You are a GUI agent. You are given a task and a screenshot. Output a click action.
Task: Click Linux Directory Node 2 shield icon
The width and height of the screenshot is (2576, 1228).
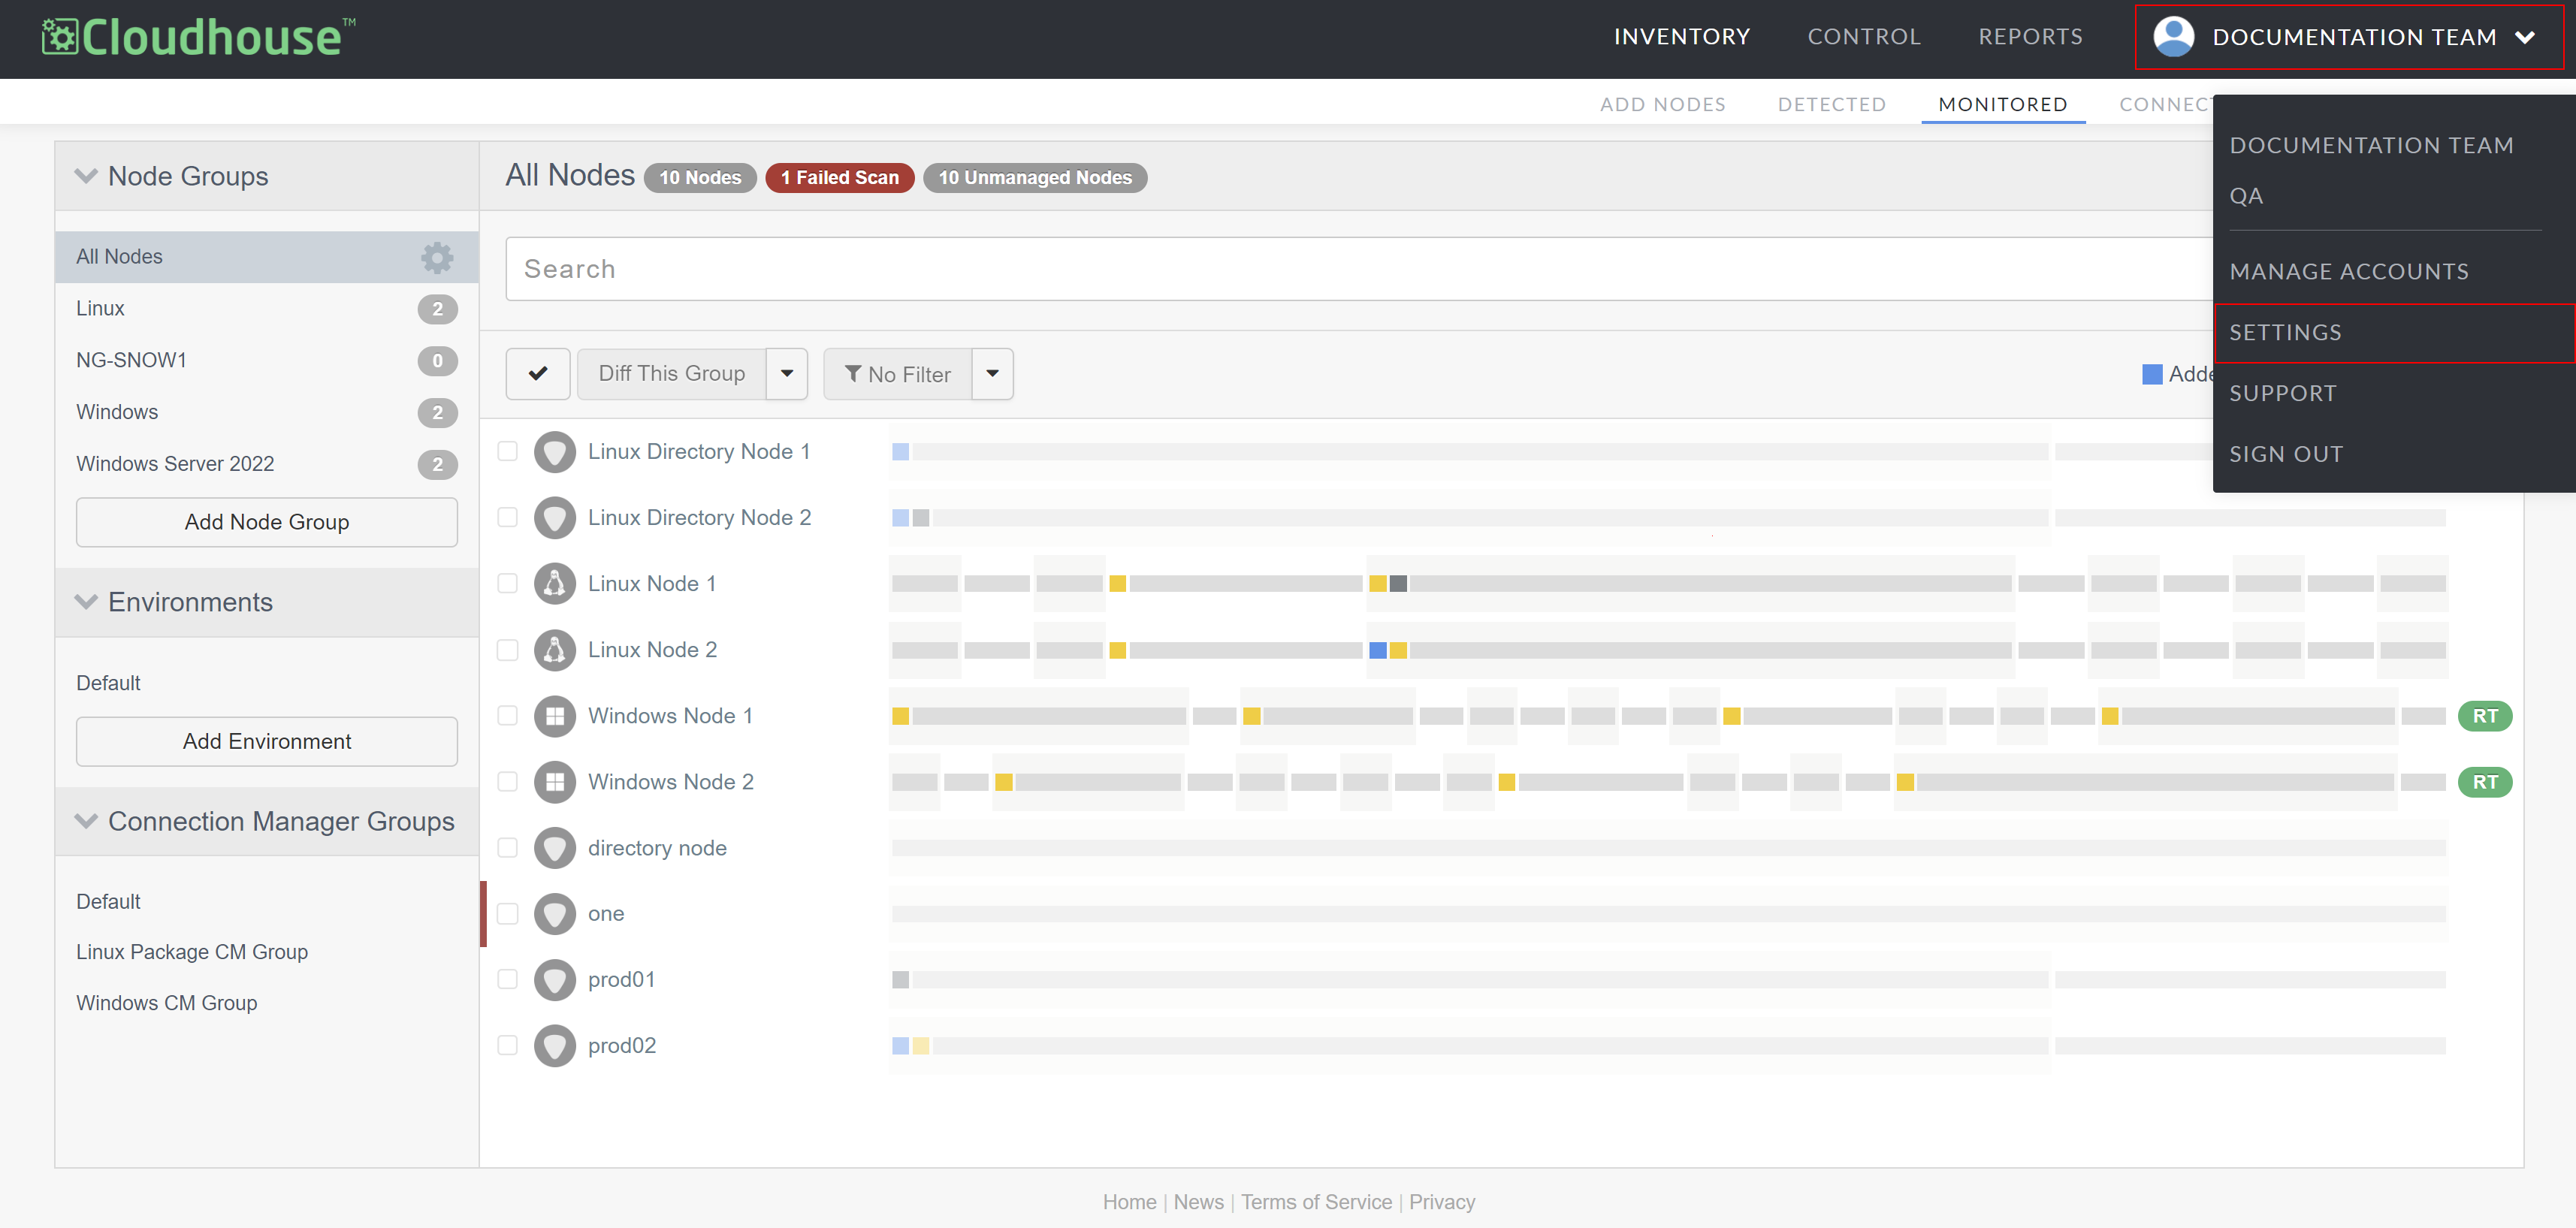coord(555,518)
